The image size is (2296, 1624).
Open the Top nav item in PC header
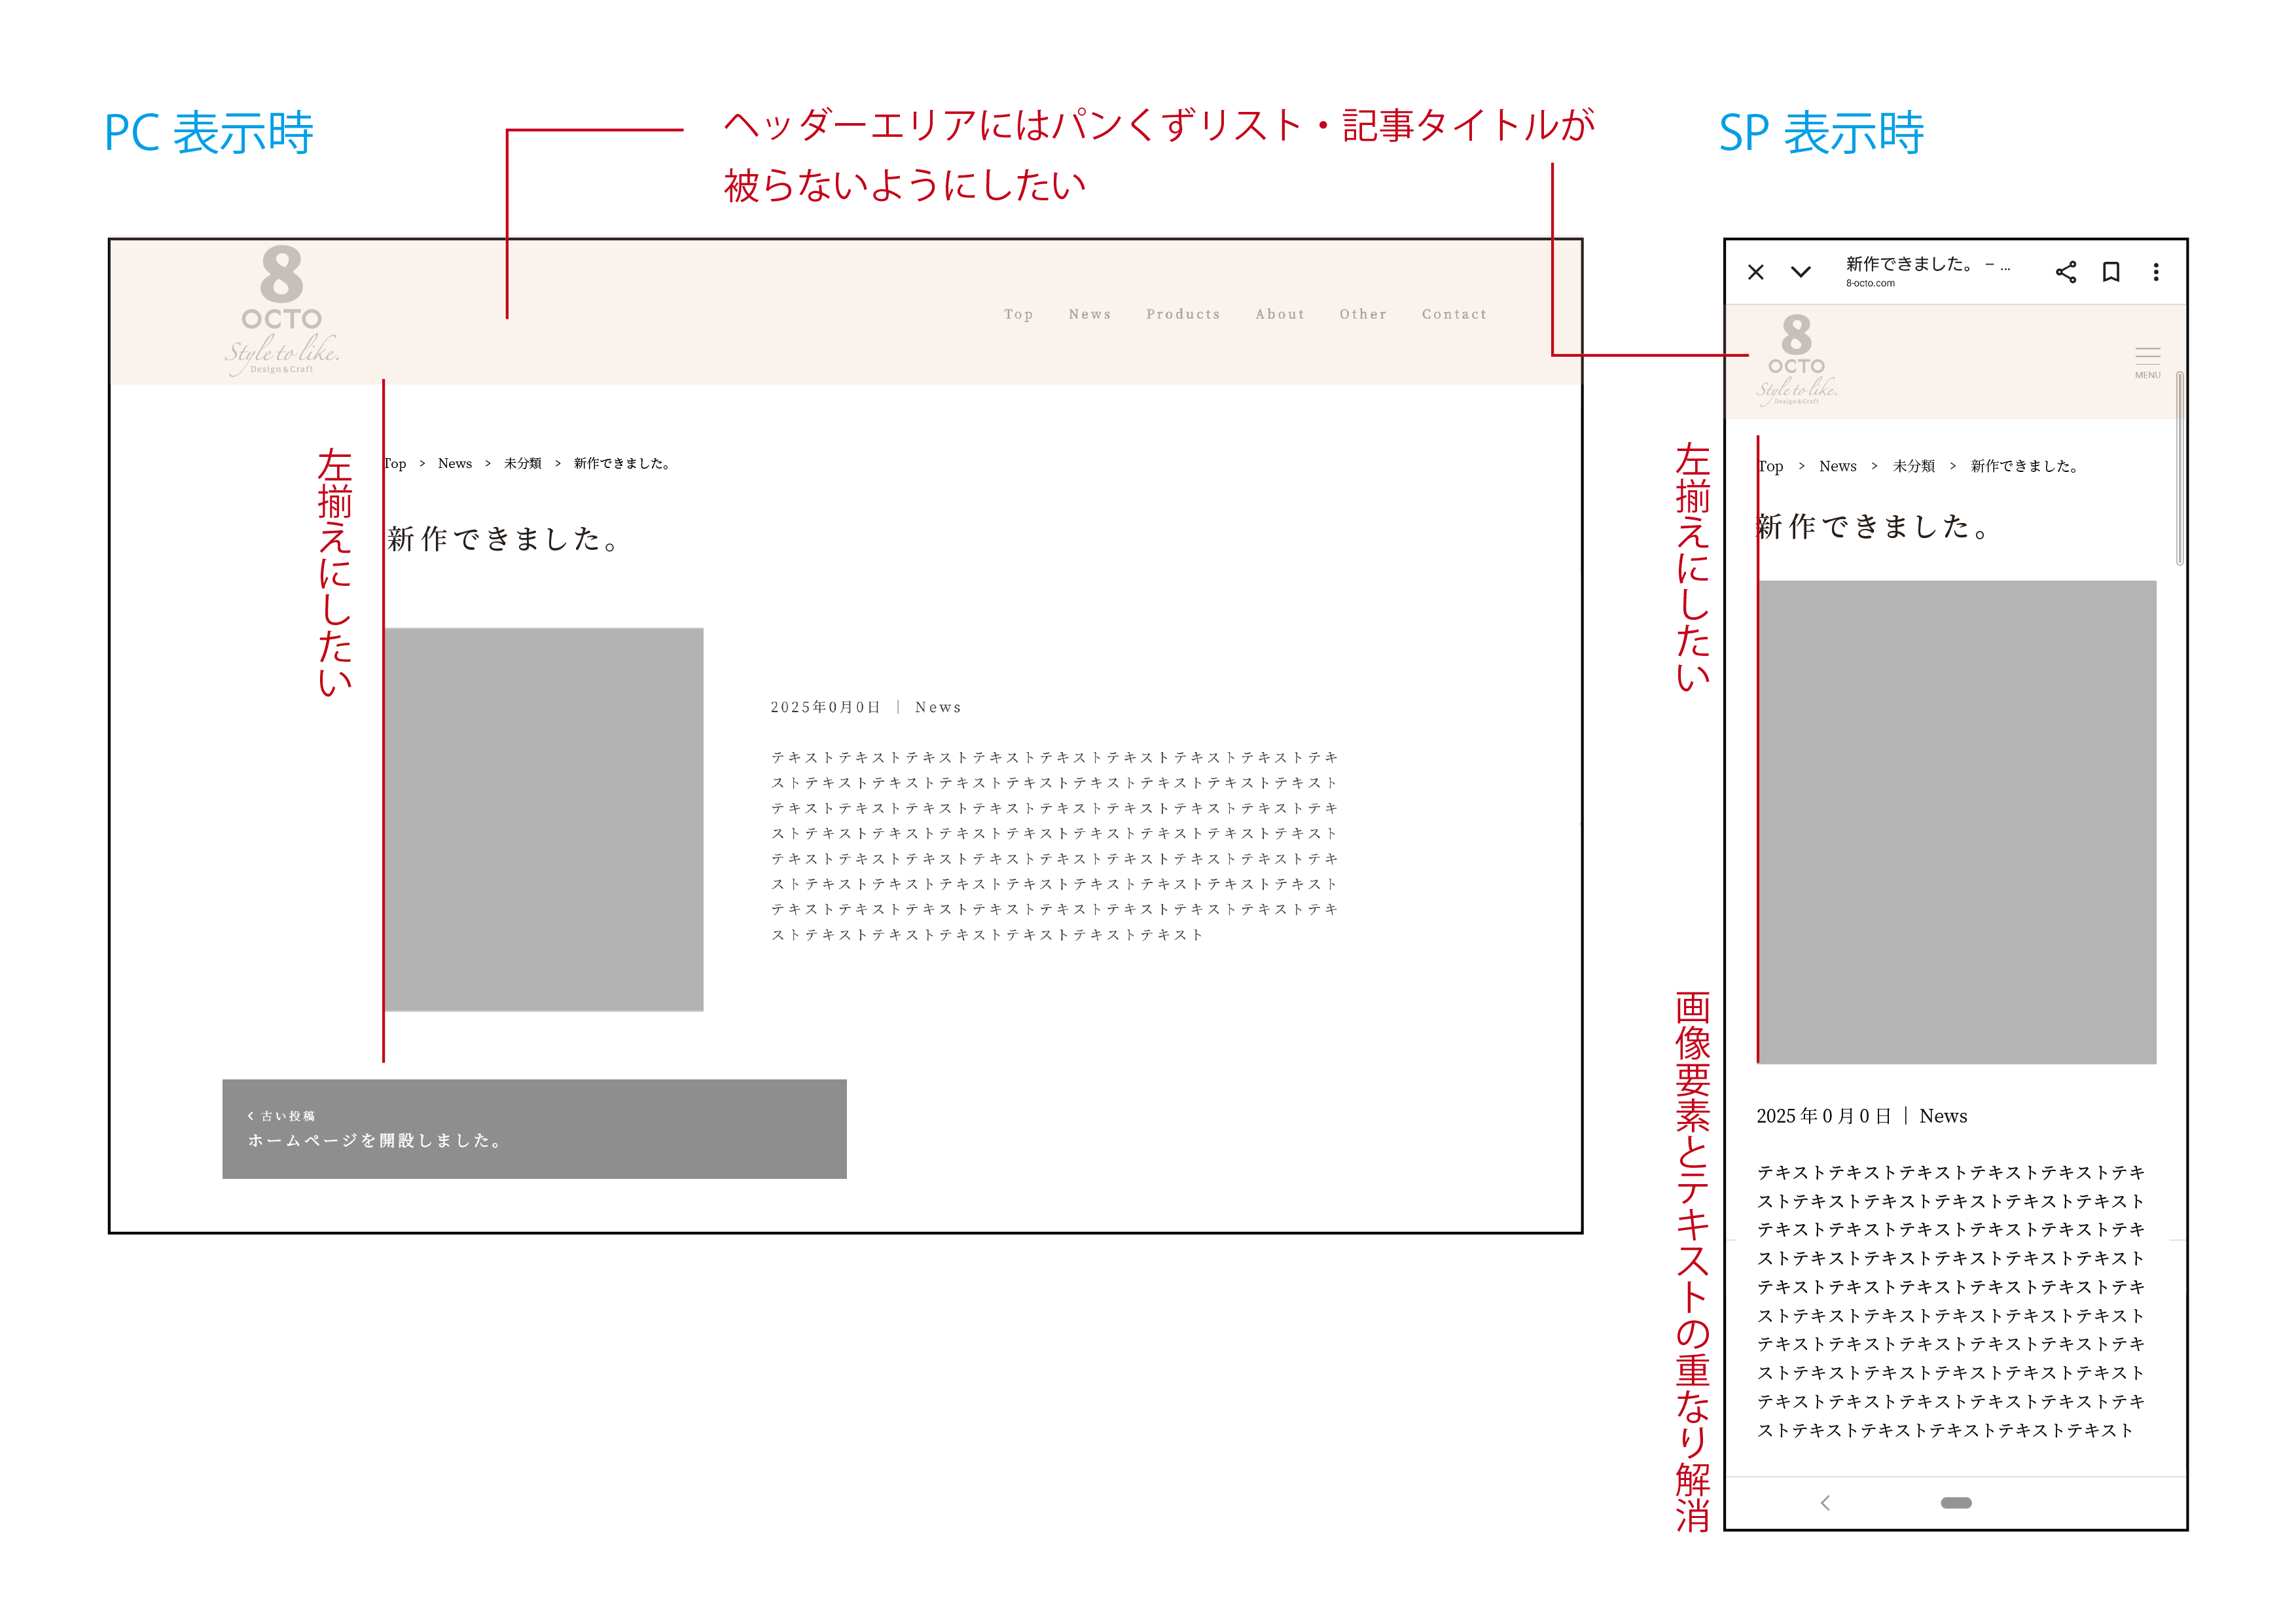pos(1018,314)
